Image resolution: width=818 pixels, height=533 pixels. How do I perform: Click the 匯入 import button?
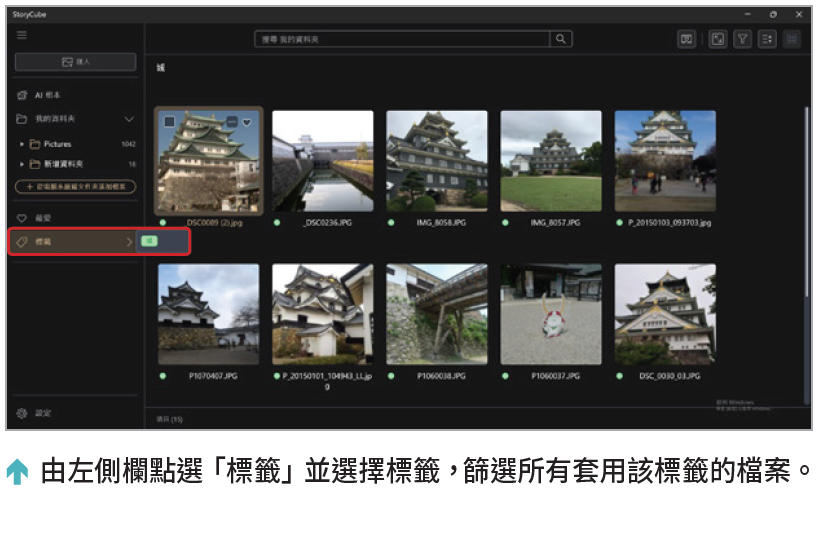76,62
